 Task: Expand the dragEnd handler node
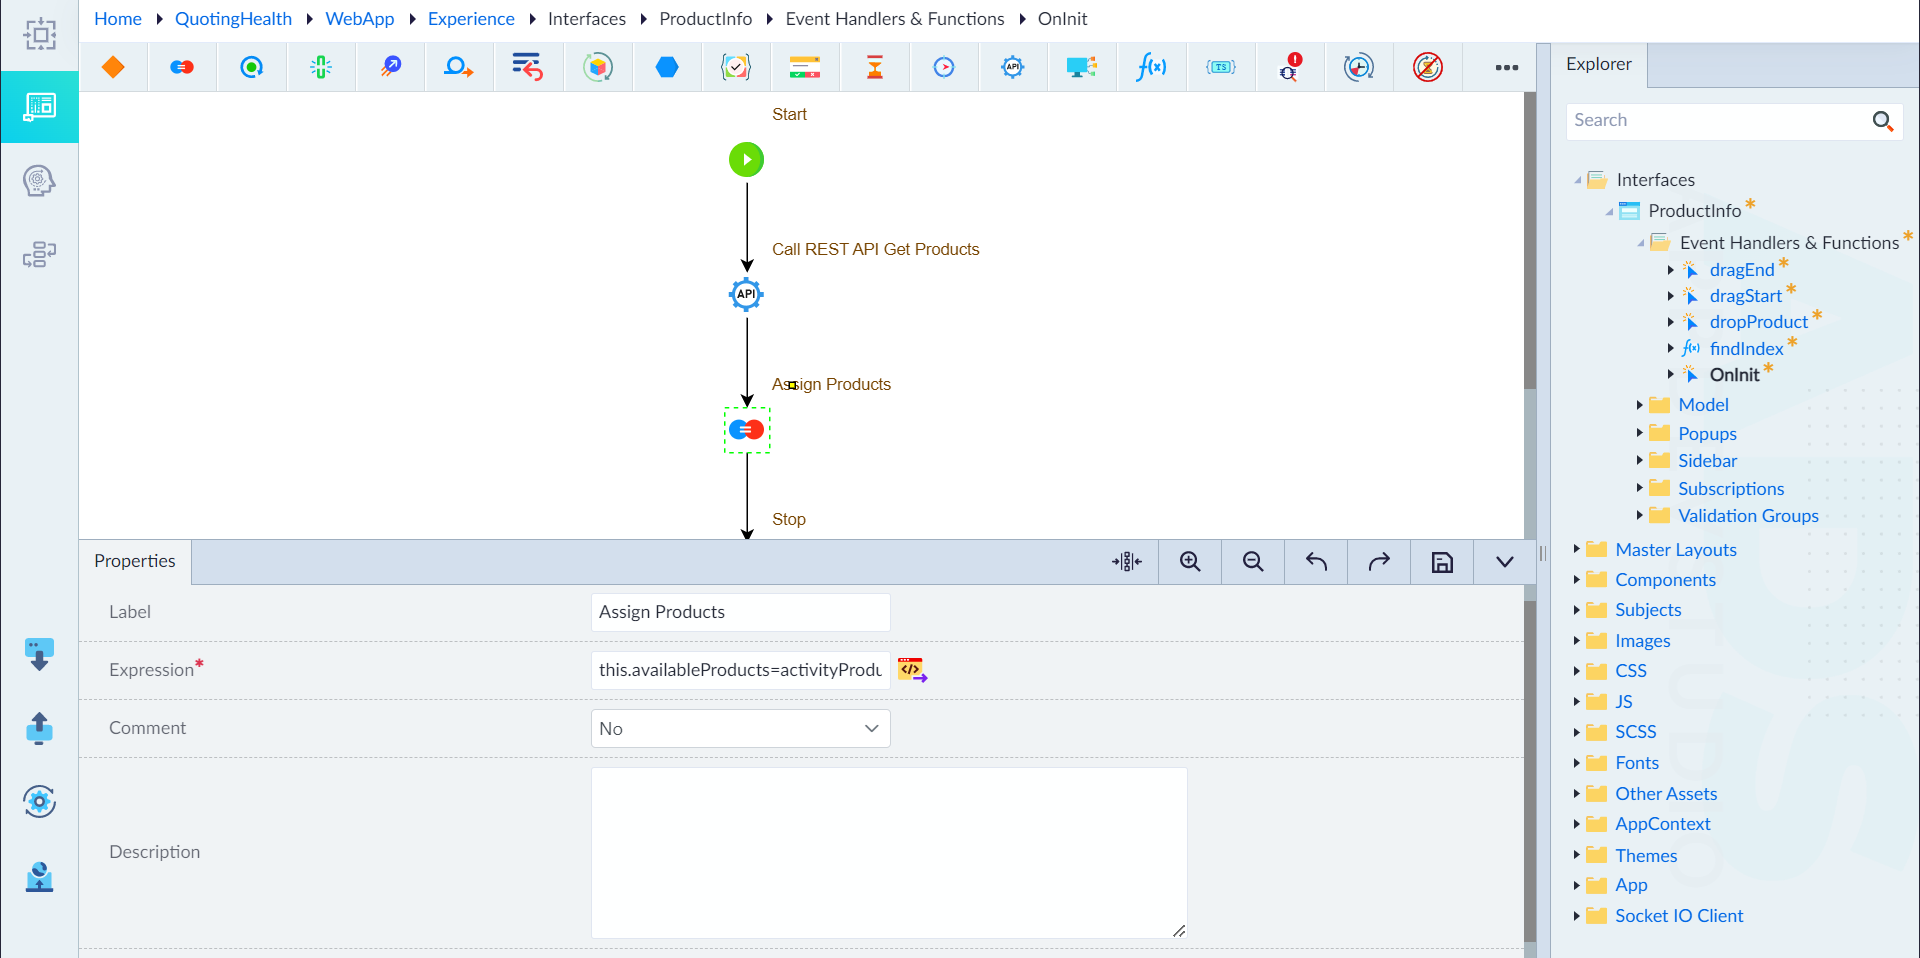point(1671,270)
